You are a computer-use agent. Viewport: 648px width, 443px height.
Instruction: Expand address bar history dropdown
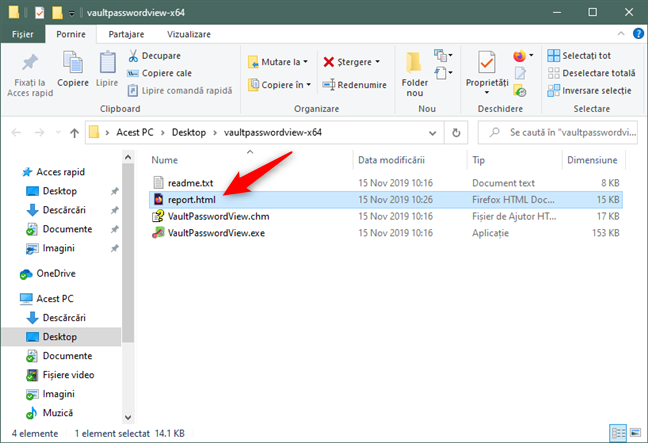[x=432, y=133]
